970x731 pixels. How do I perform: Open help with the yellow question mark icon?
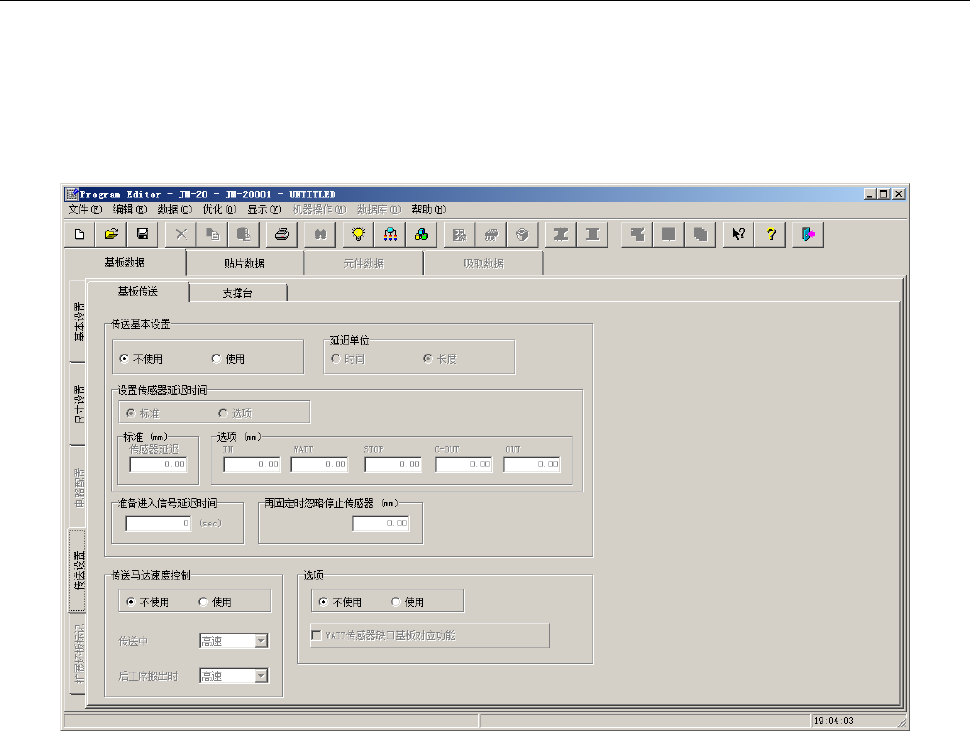point(771,234)
